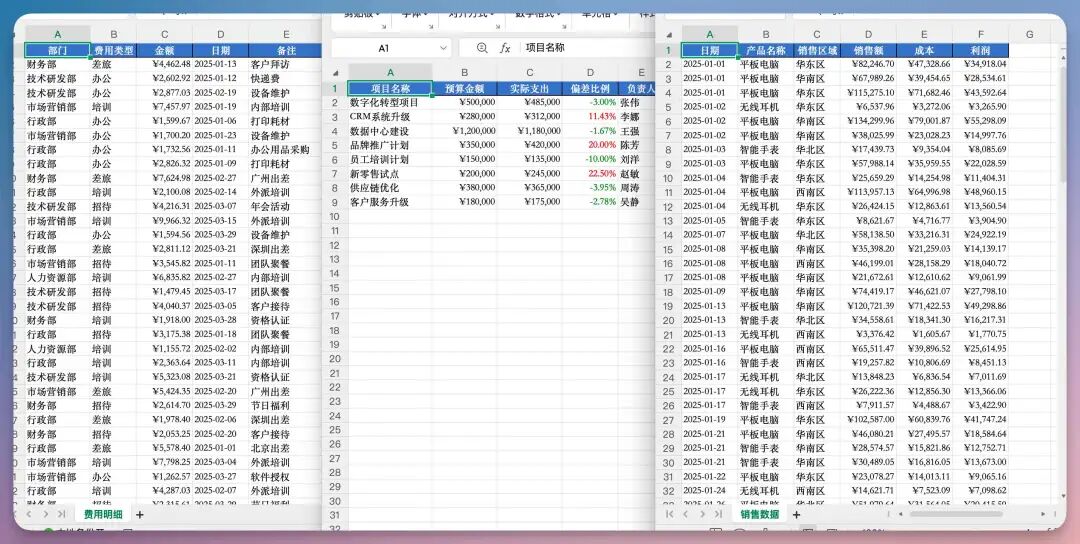1080x544 pixels.
Task: Click the 人力资源部 cell dated 2025-02-27
Action: [57, 278]
